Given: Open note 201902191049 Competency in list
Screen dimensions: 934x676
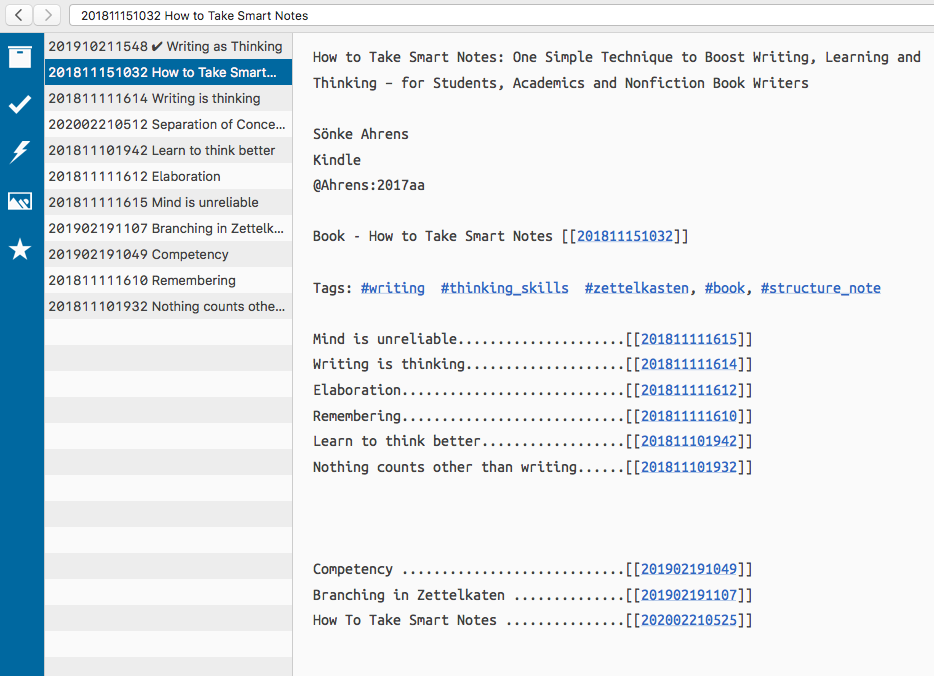Looking at the screenshot, I should pos(168,254).
